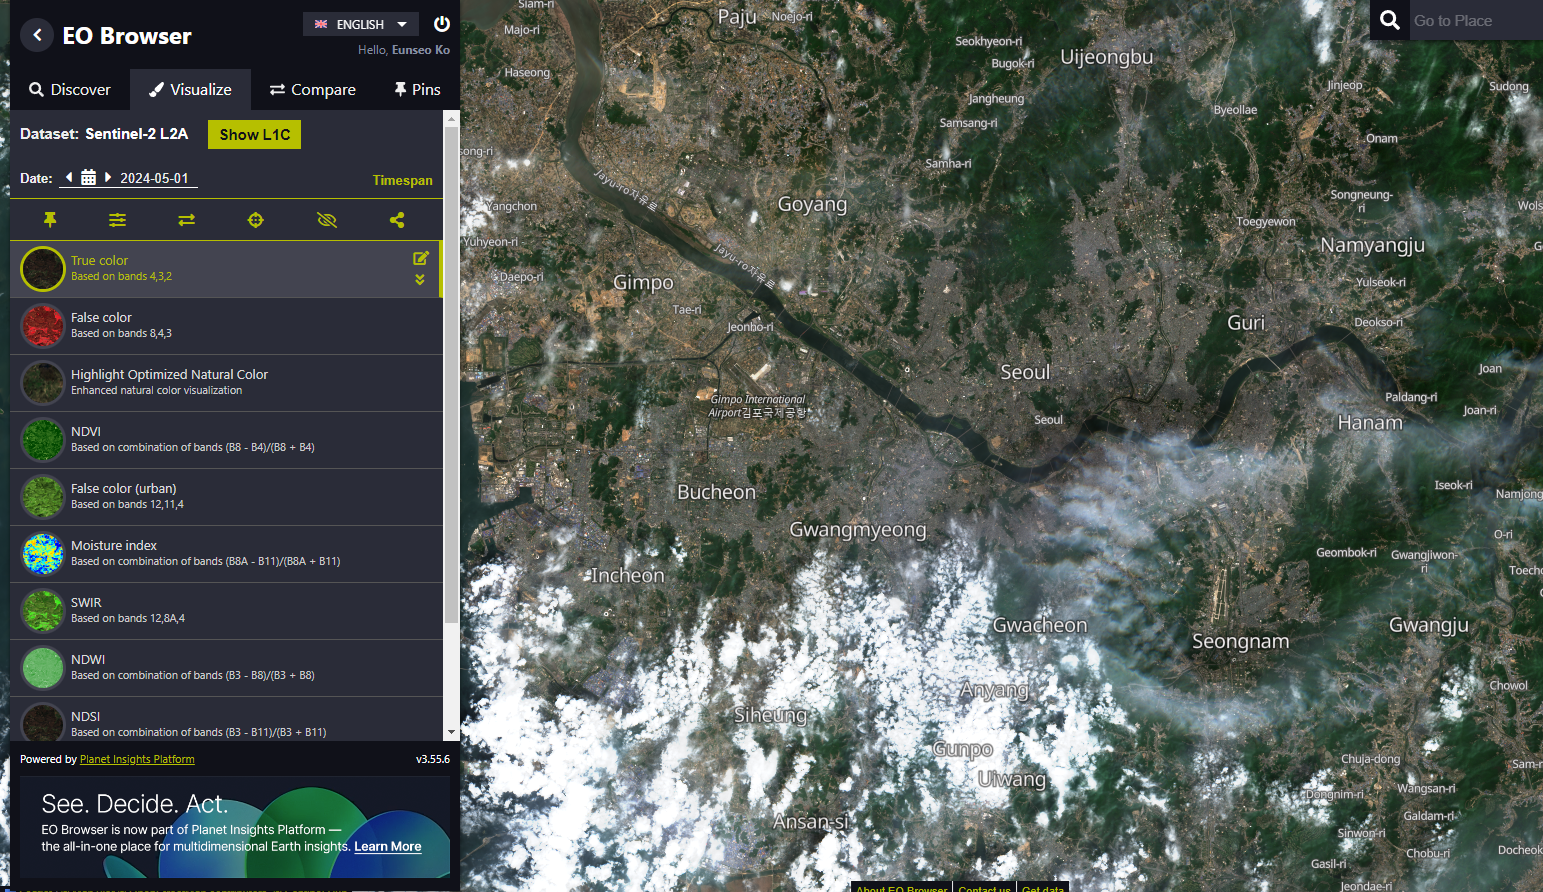Select the Timespan option

[x=402, y=180]
